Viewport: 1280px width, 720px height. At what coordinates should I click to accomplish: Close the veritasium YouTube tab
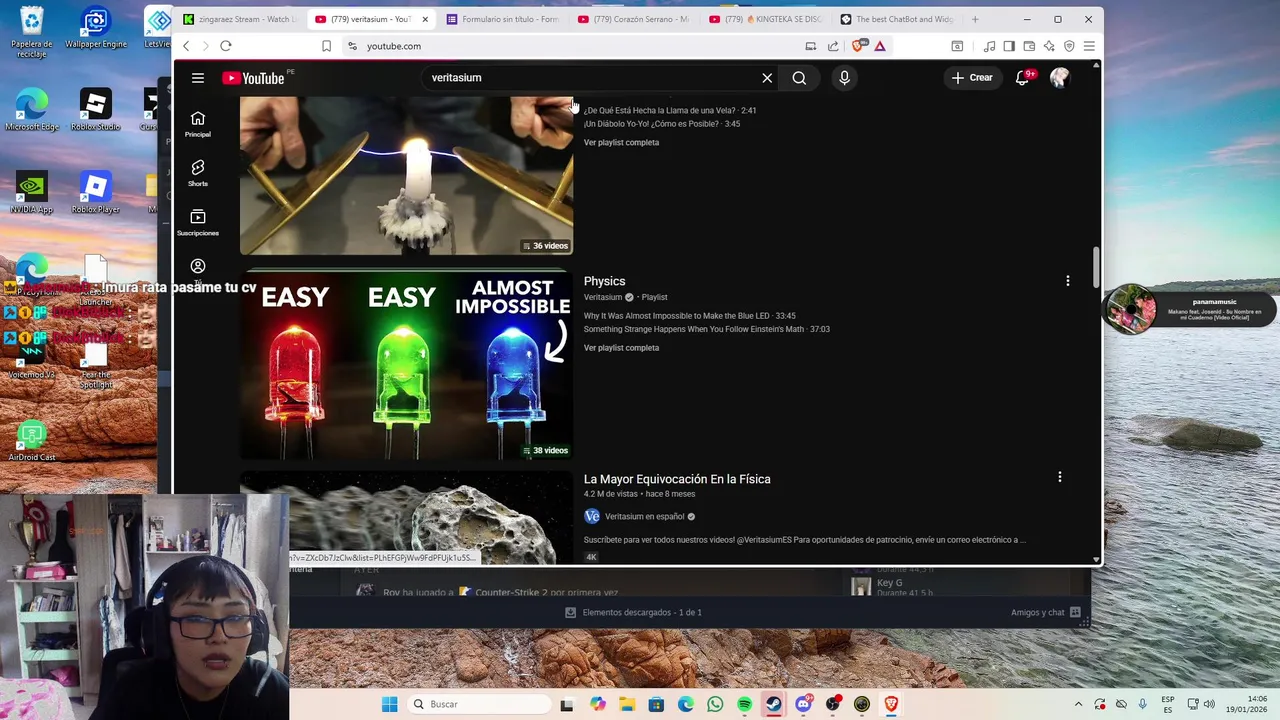coord(425,19)
